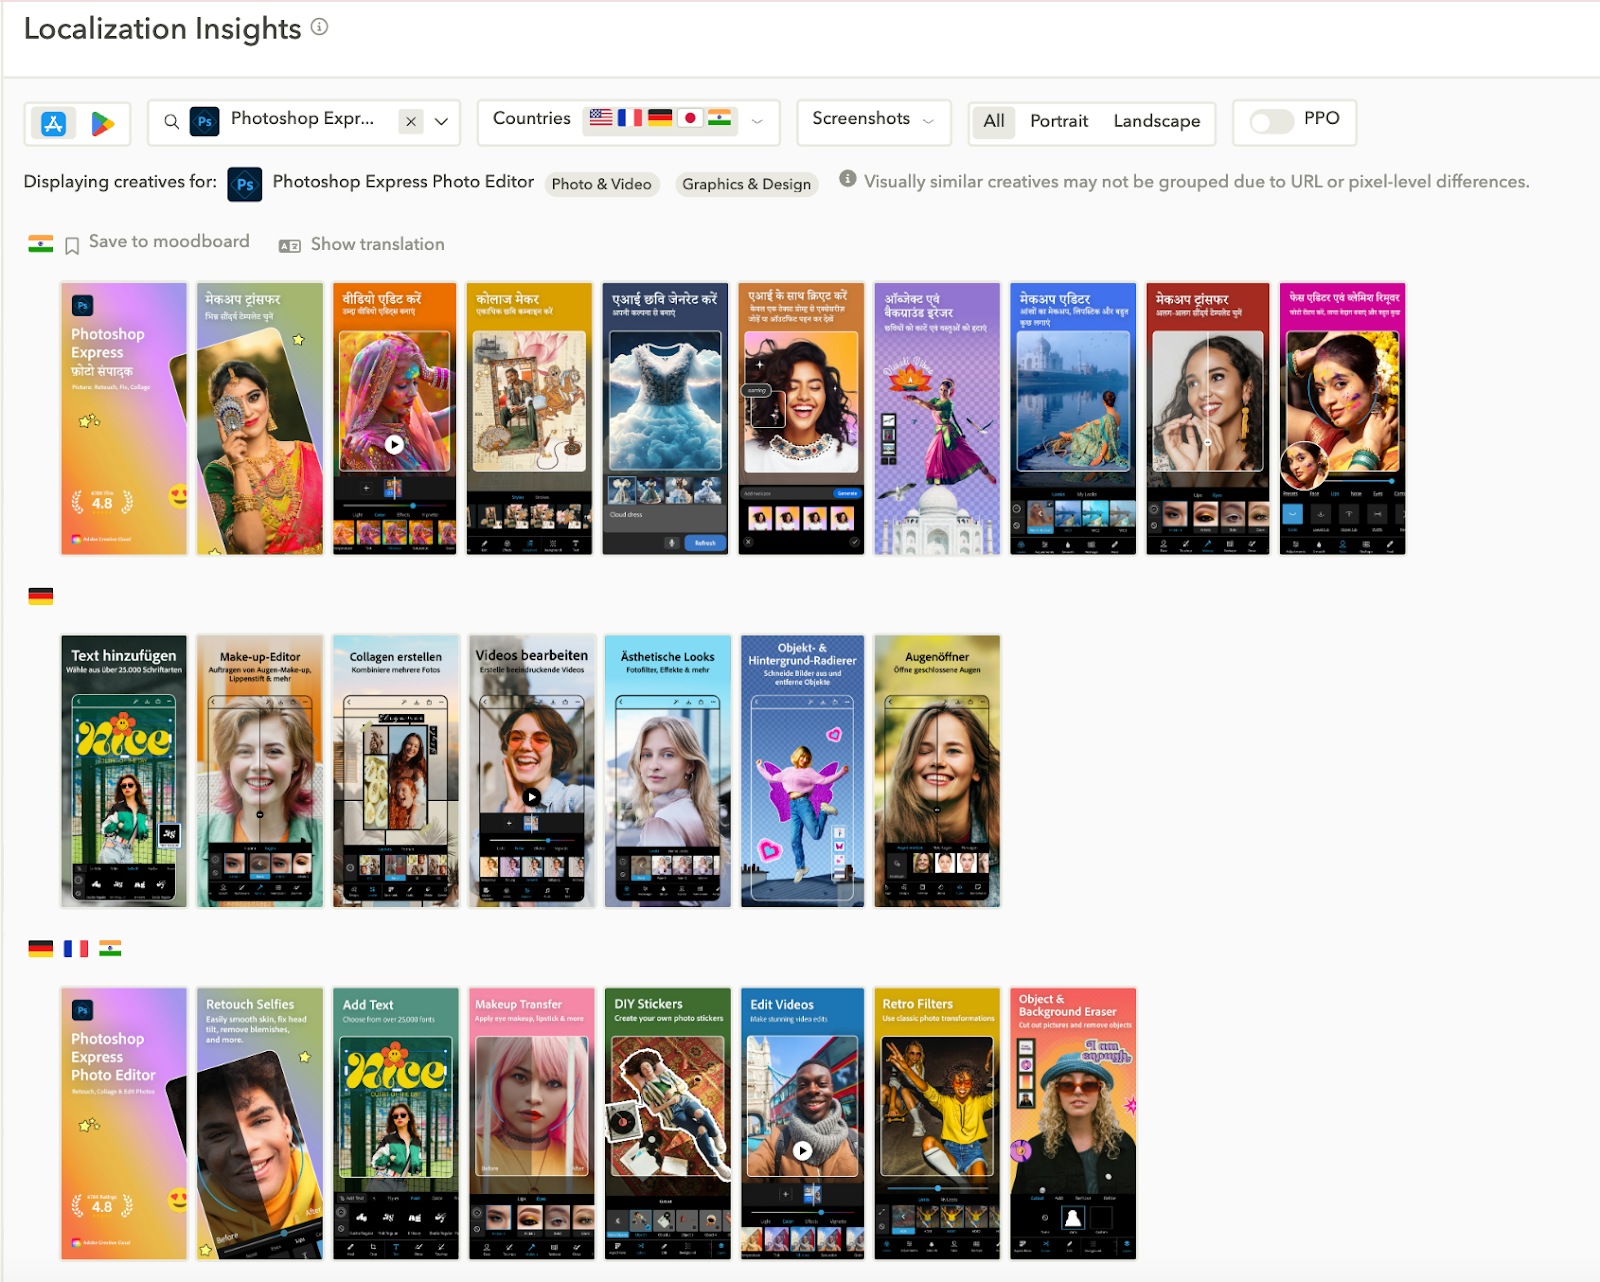Enable the PPO toggle
The image size is (1600, 1282).
(1273, 120)
